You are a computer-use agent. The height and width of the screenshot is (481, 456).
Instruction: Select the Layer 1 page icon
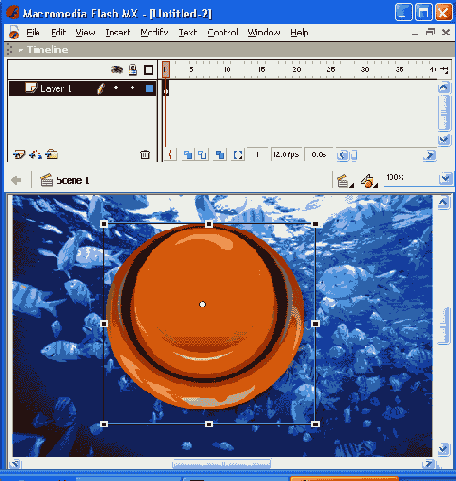click(x=31, y=88)
